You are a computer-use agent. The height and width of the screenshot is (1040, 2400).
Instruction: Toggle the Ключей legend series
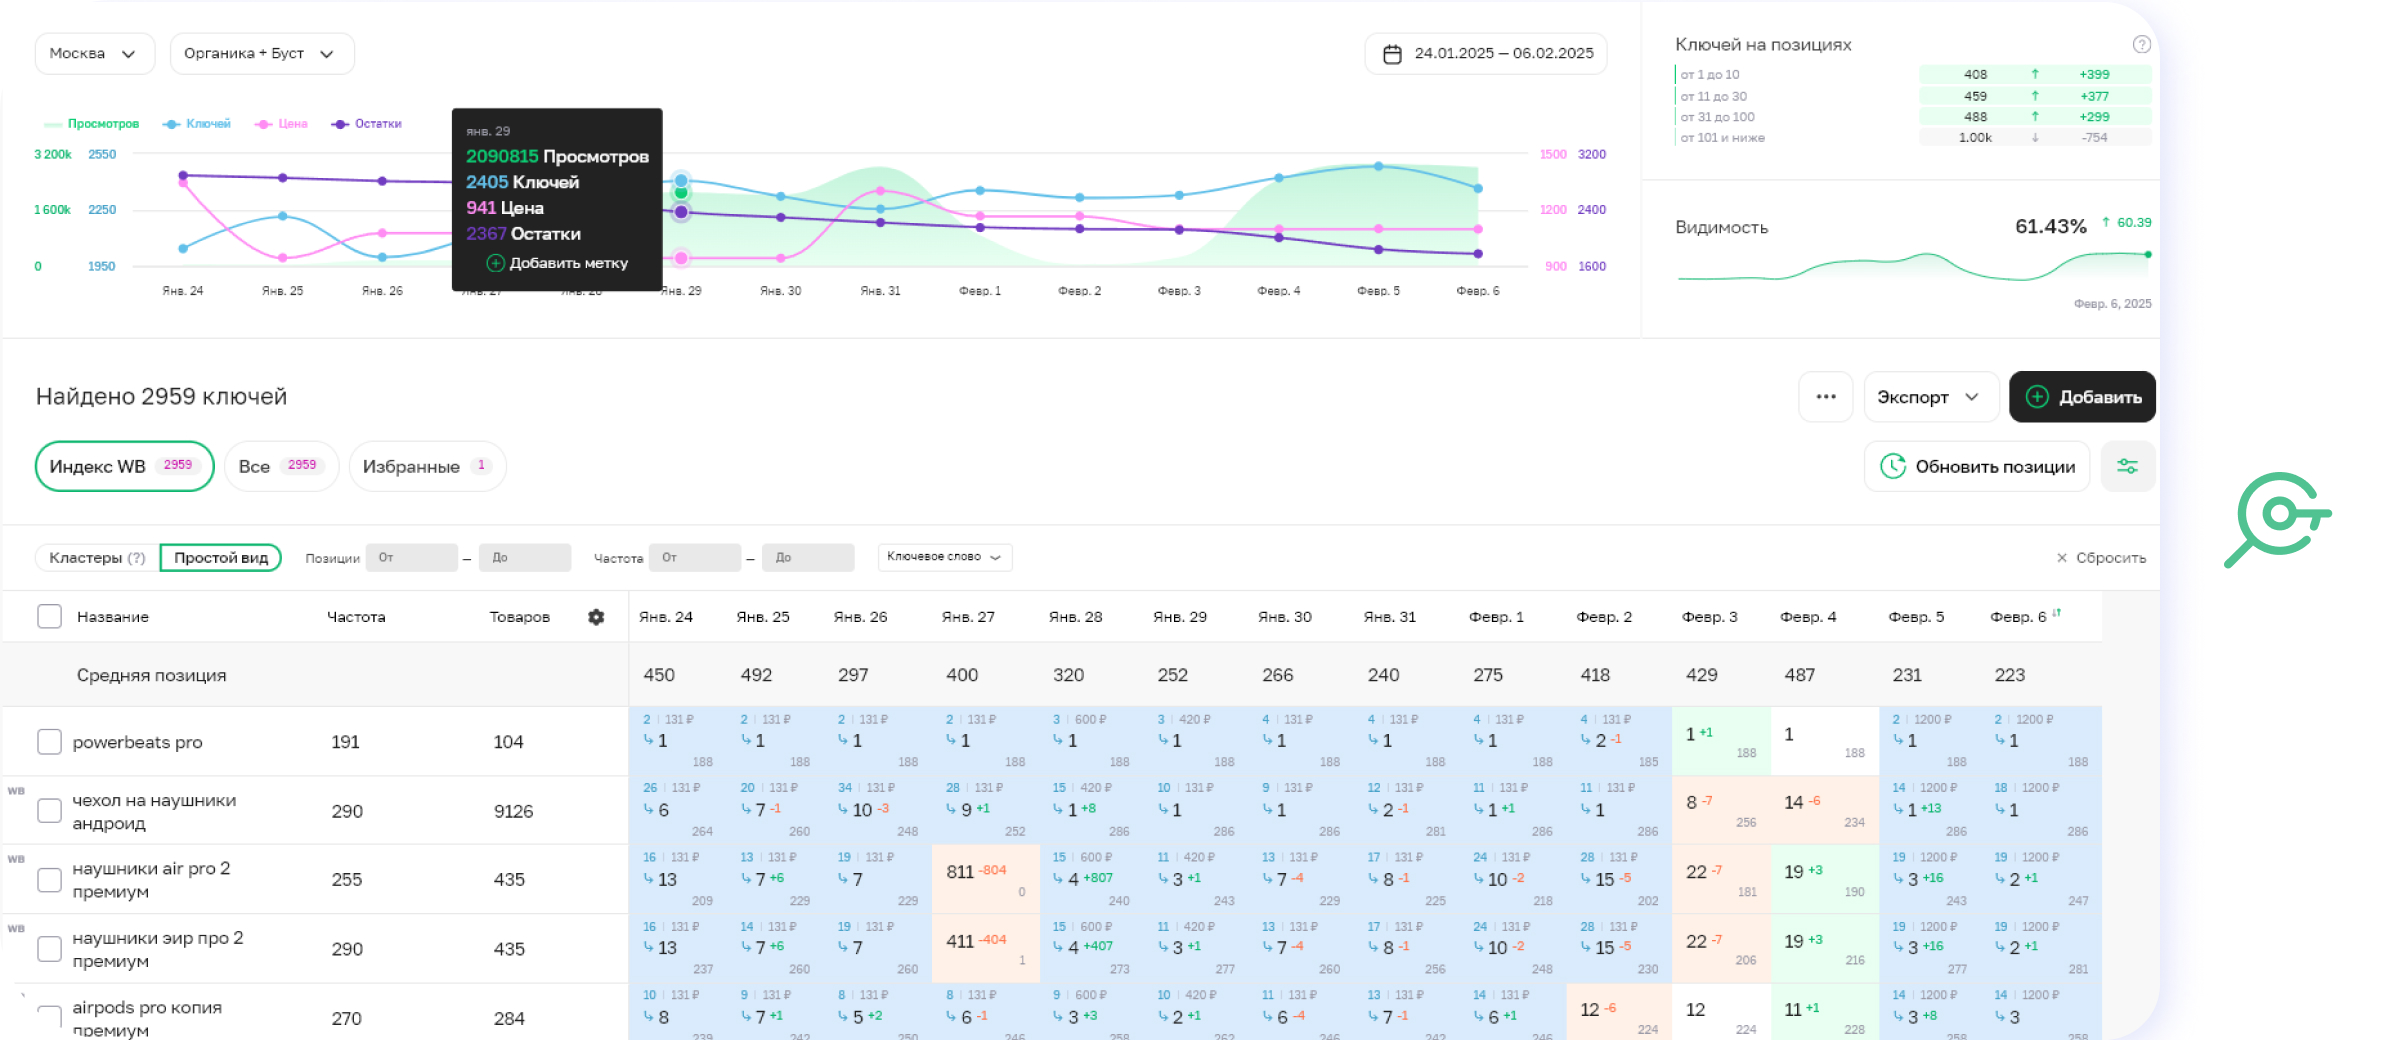[x=197, y=124]
